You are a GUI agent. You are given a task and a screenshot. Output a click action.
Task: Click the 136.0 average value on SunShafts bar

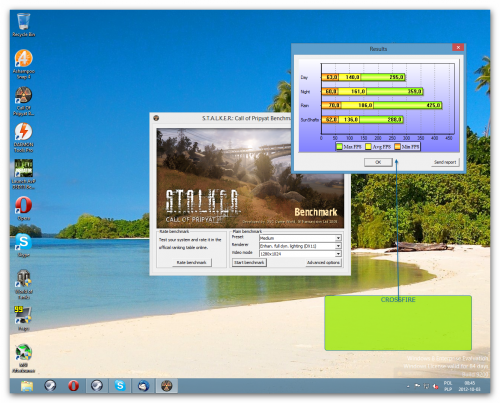351,119
